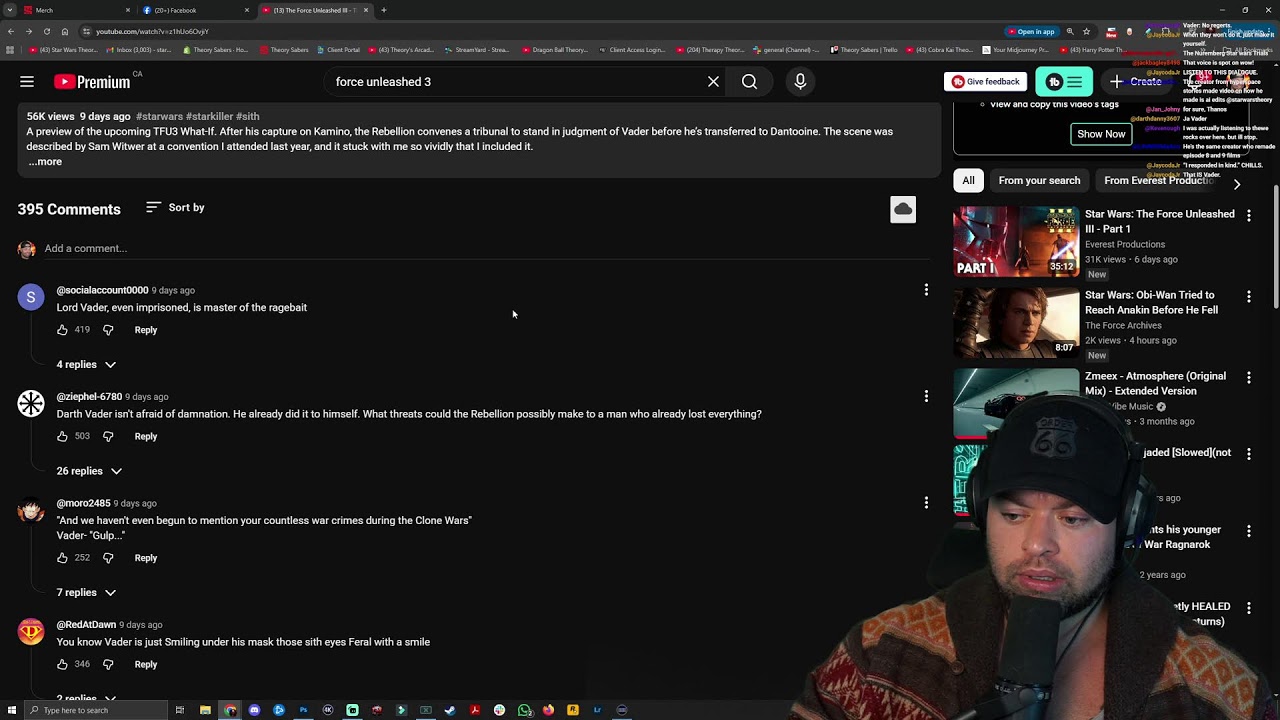Dislike the @socialaccount0000 comment
The height and width of the screenshot is (720, 1280).
(108, 330)
